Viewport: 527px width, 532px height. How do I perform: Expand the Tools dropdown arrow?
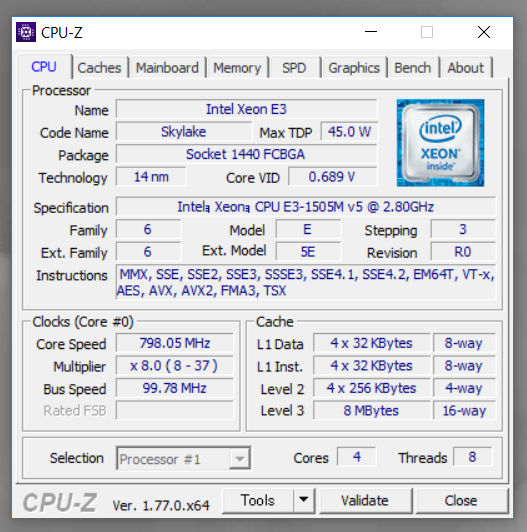(304, 500)
